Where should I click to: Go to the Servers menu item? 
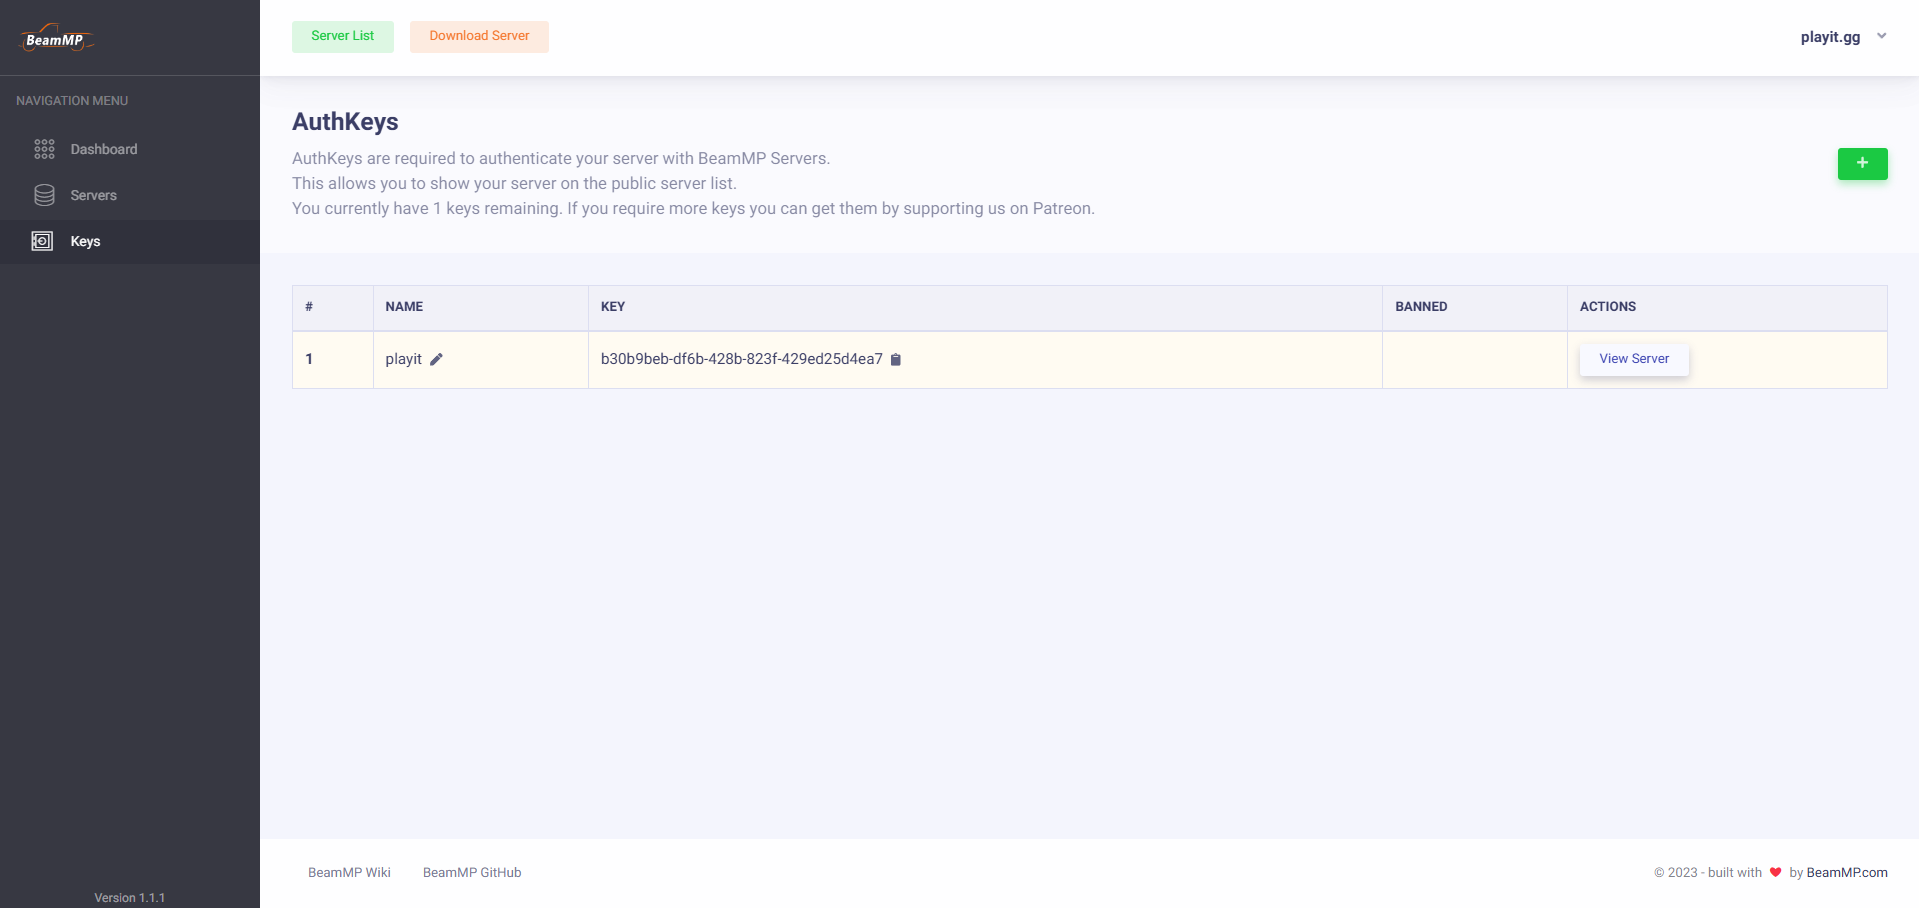[93, 195]
